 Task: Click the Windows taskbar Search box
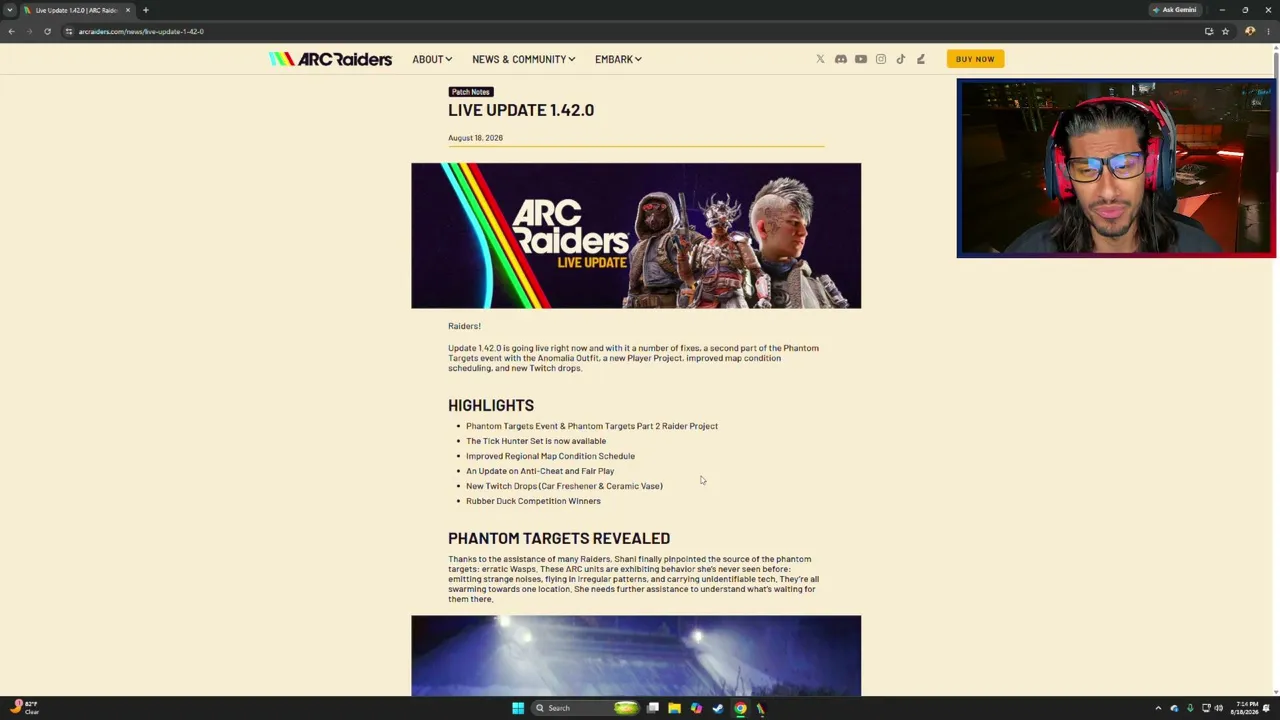pos(583,708)
